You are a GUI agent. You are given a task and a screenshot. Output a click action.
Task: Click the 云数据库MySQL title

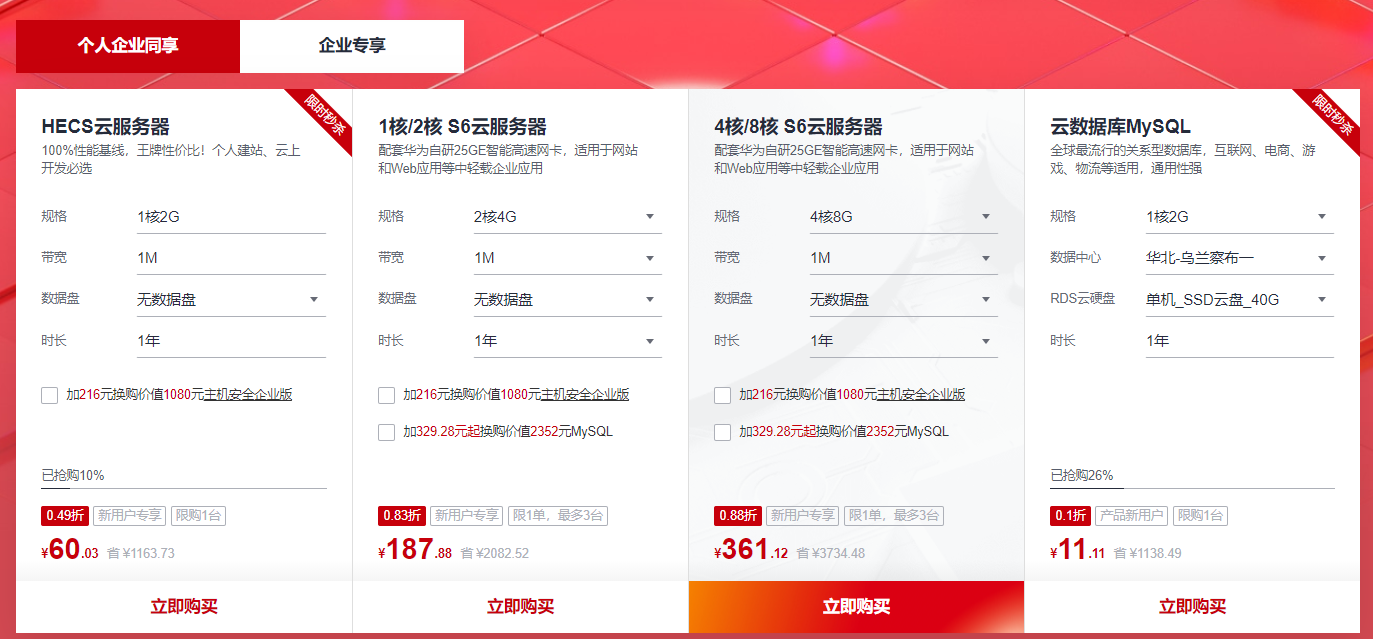(x=1120, y=127)
